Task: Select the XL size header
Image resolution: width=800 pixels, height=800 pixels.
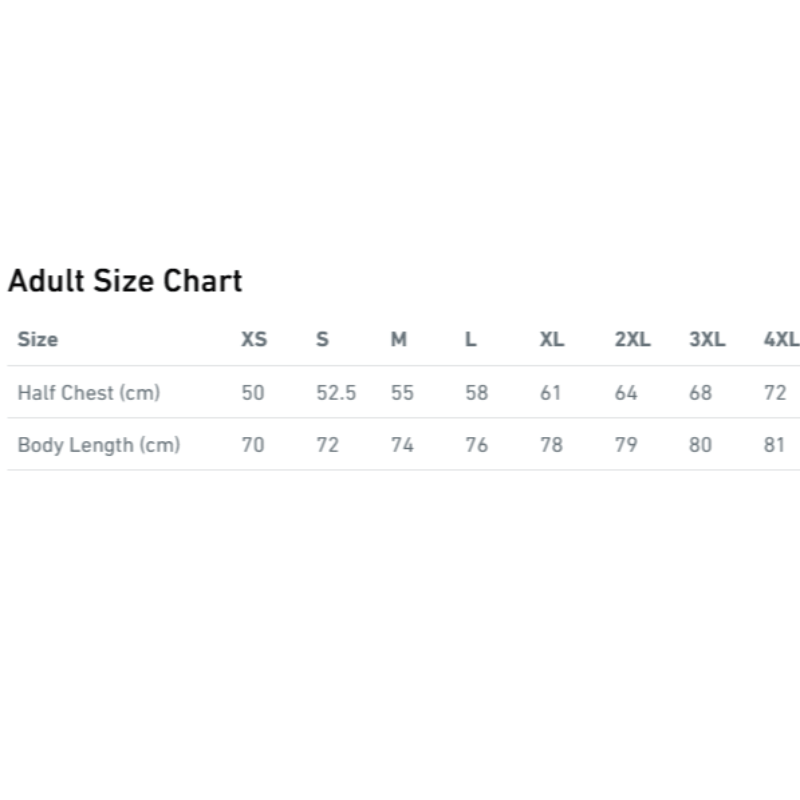Action: tap(552, 339)
